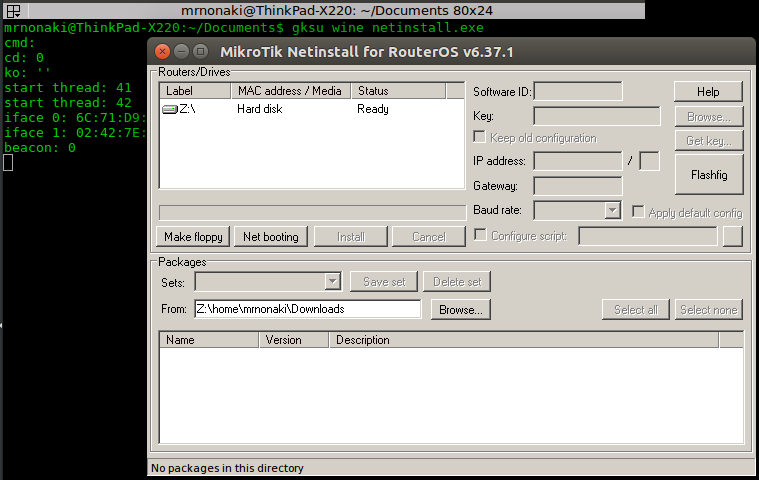The image size is (759, 480).
Task: Click the Key input field
Action: [x=597, y=116]
